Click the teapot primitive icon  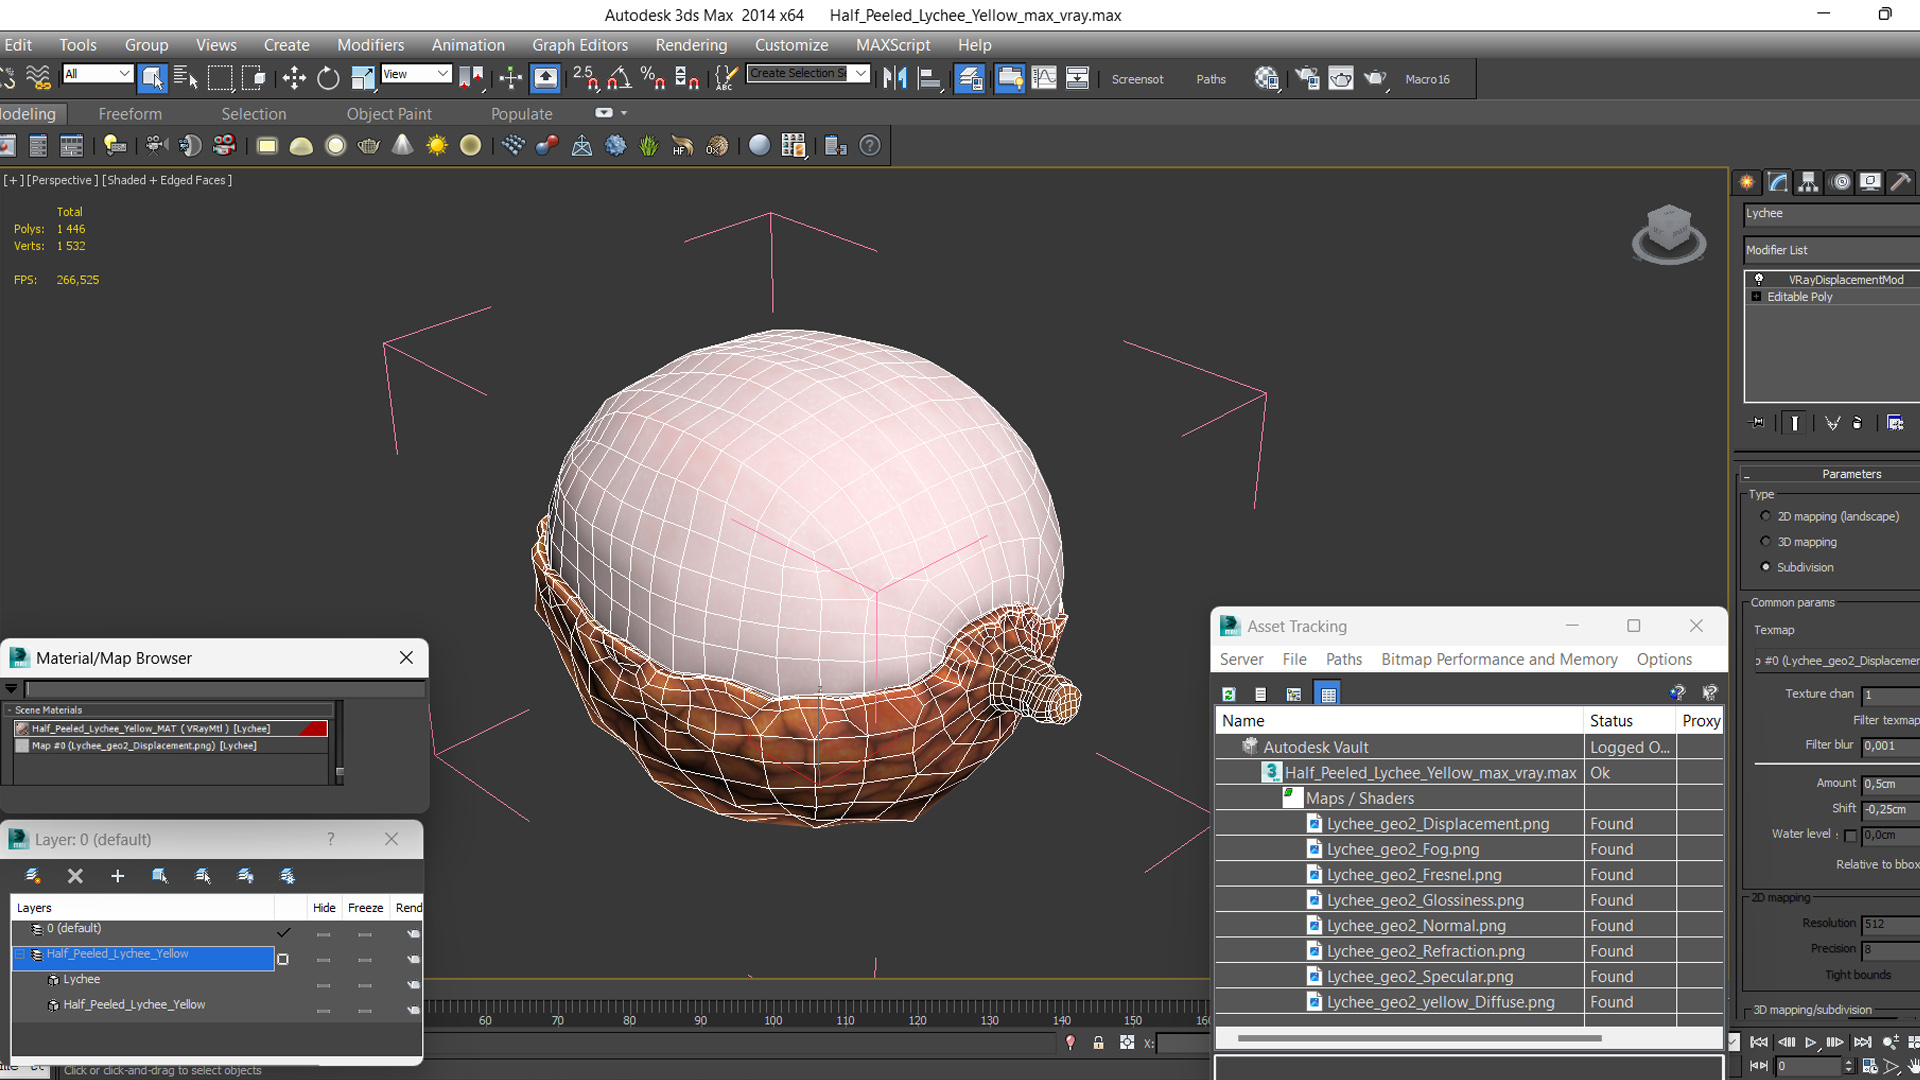click(x=369, y=146)
